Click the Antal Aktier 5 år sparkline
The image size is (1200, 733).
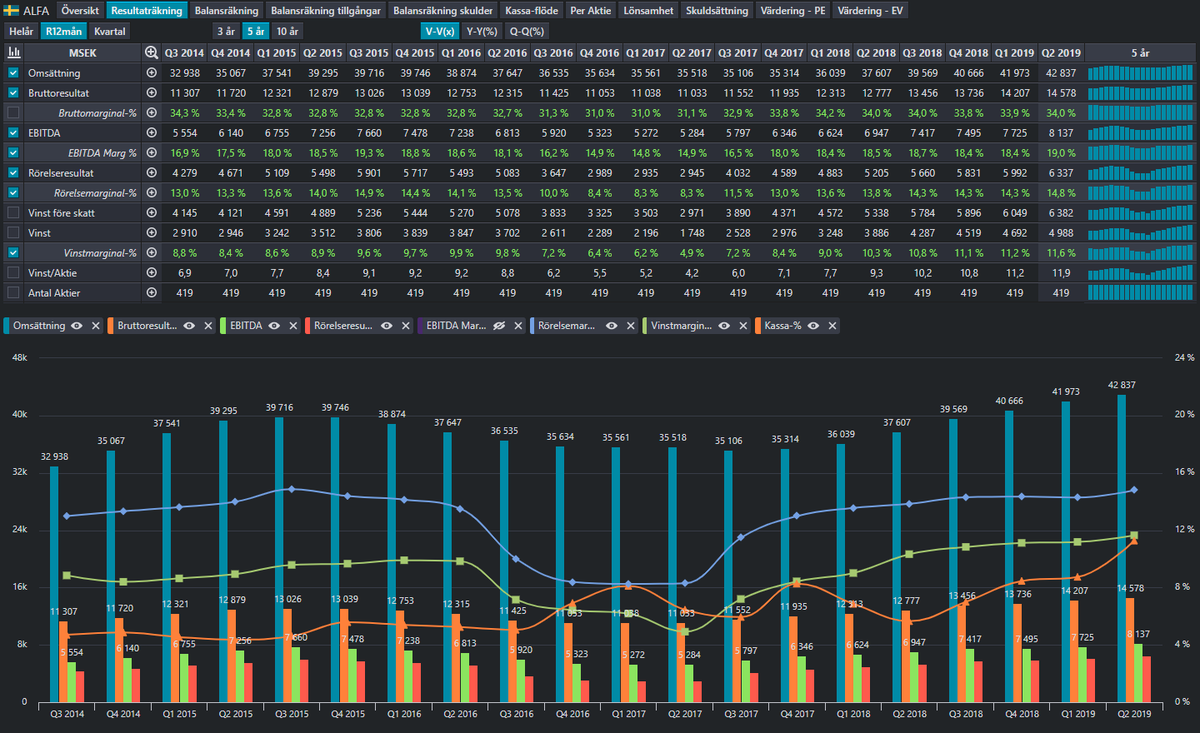(1140, 293)
